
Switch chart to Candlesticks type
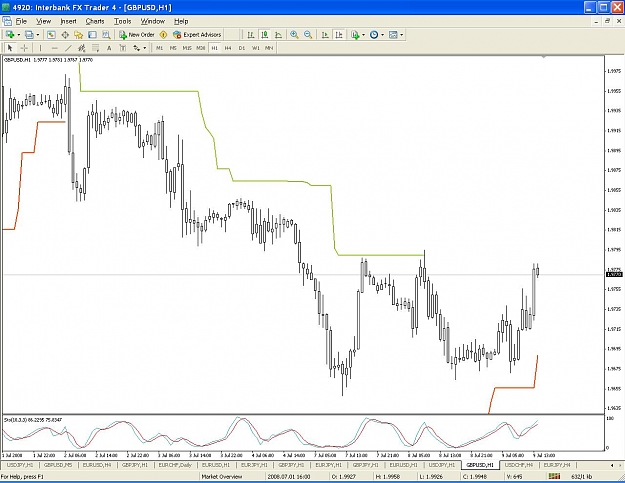(x=264, y=35)
